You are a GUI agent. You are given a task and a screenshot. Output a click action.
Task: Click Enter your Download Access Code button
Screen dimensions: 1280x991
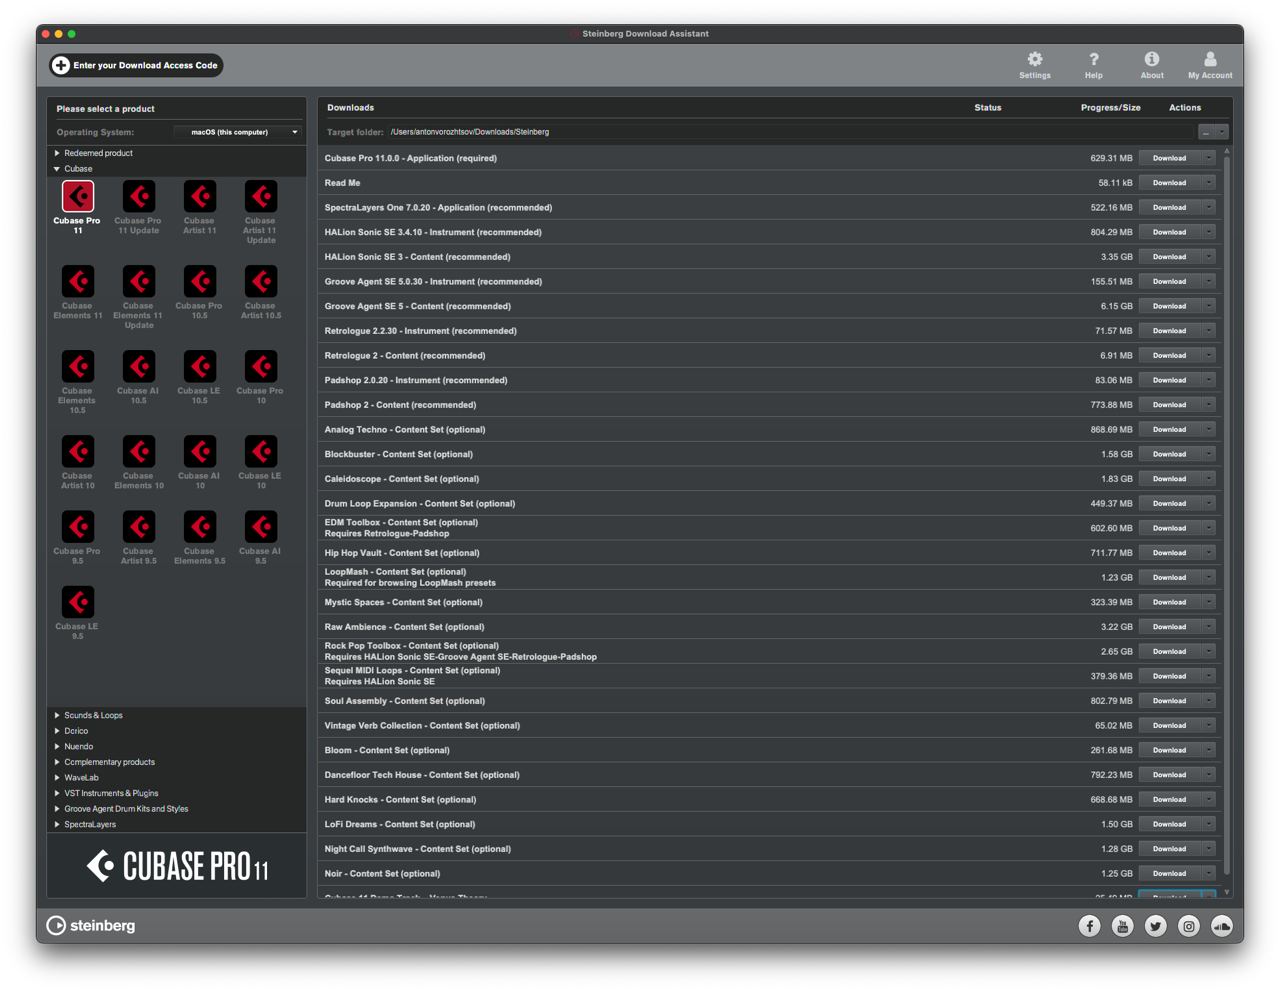coord(136,65)
